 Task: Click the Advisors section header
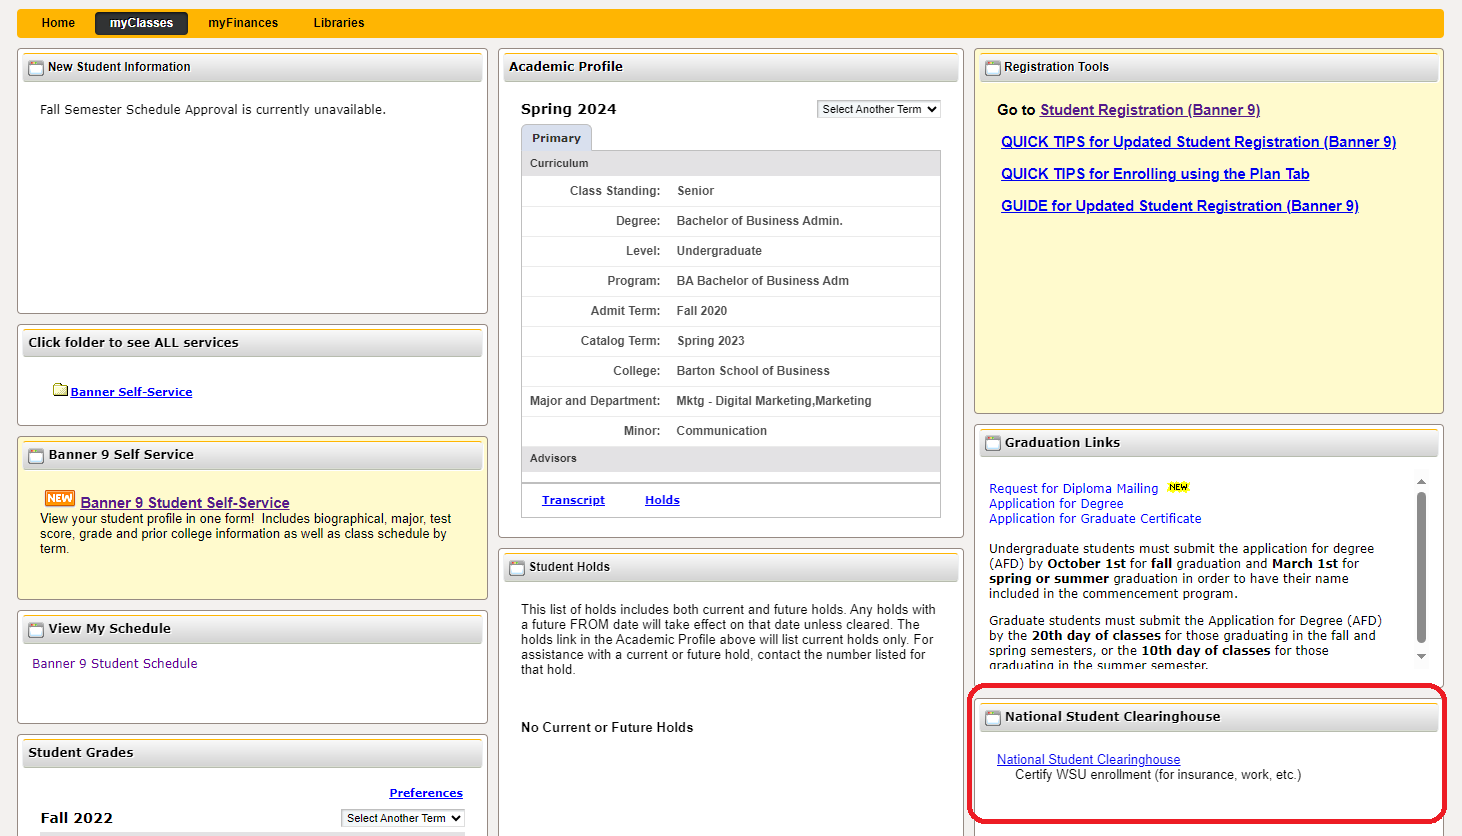click(x=731, y=459)
